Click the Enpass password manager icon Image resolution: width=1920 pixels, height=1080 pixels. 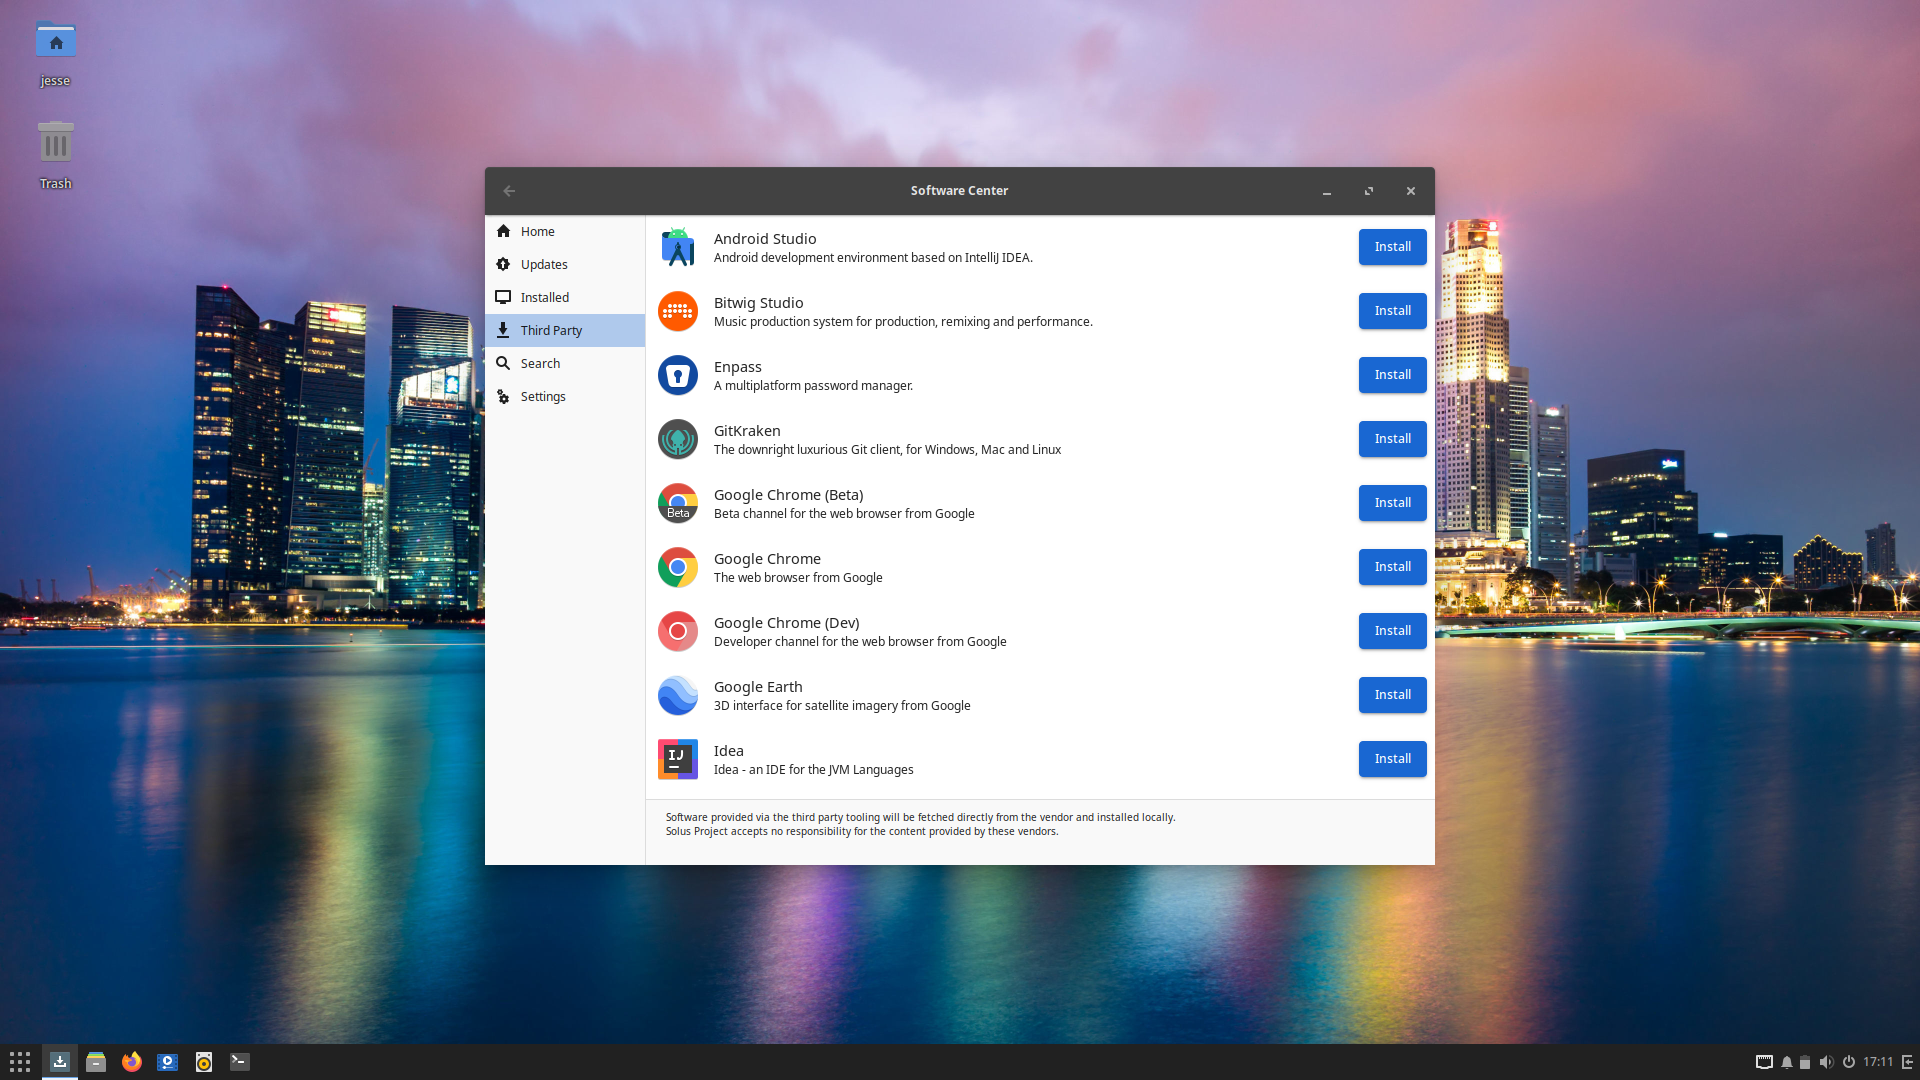click(x=678, y=375)
